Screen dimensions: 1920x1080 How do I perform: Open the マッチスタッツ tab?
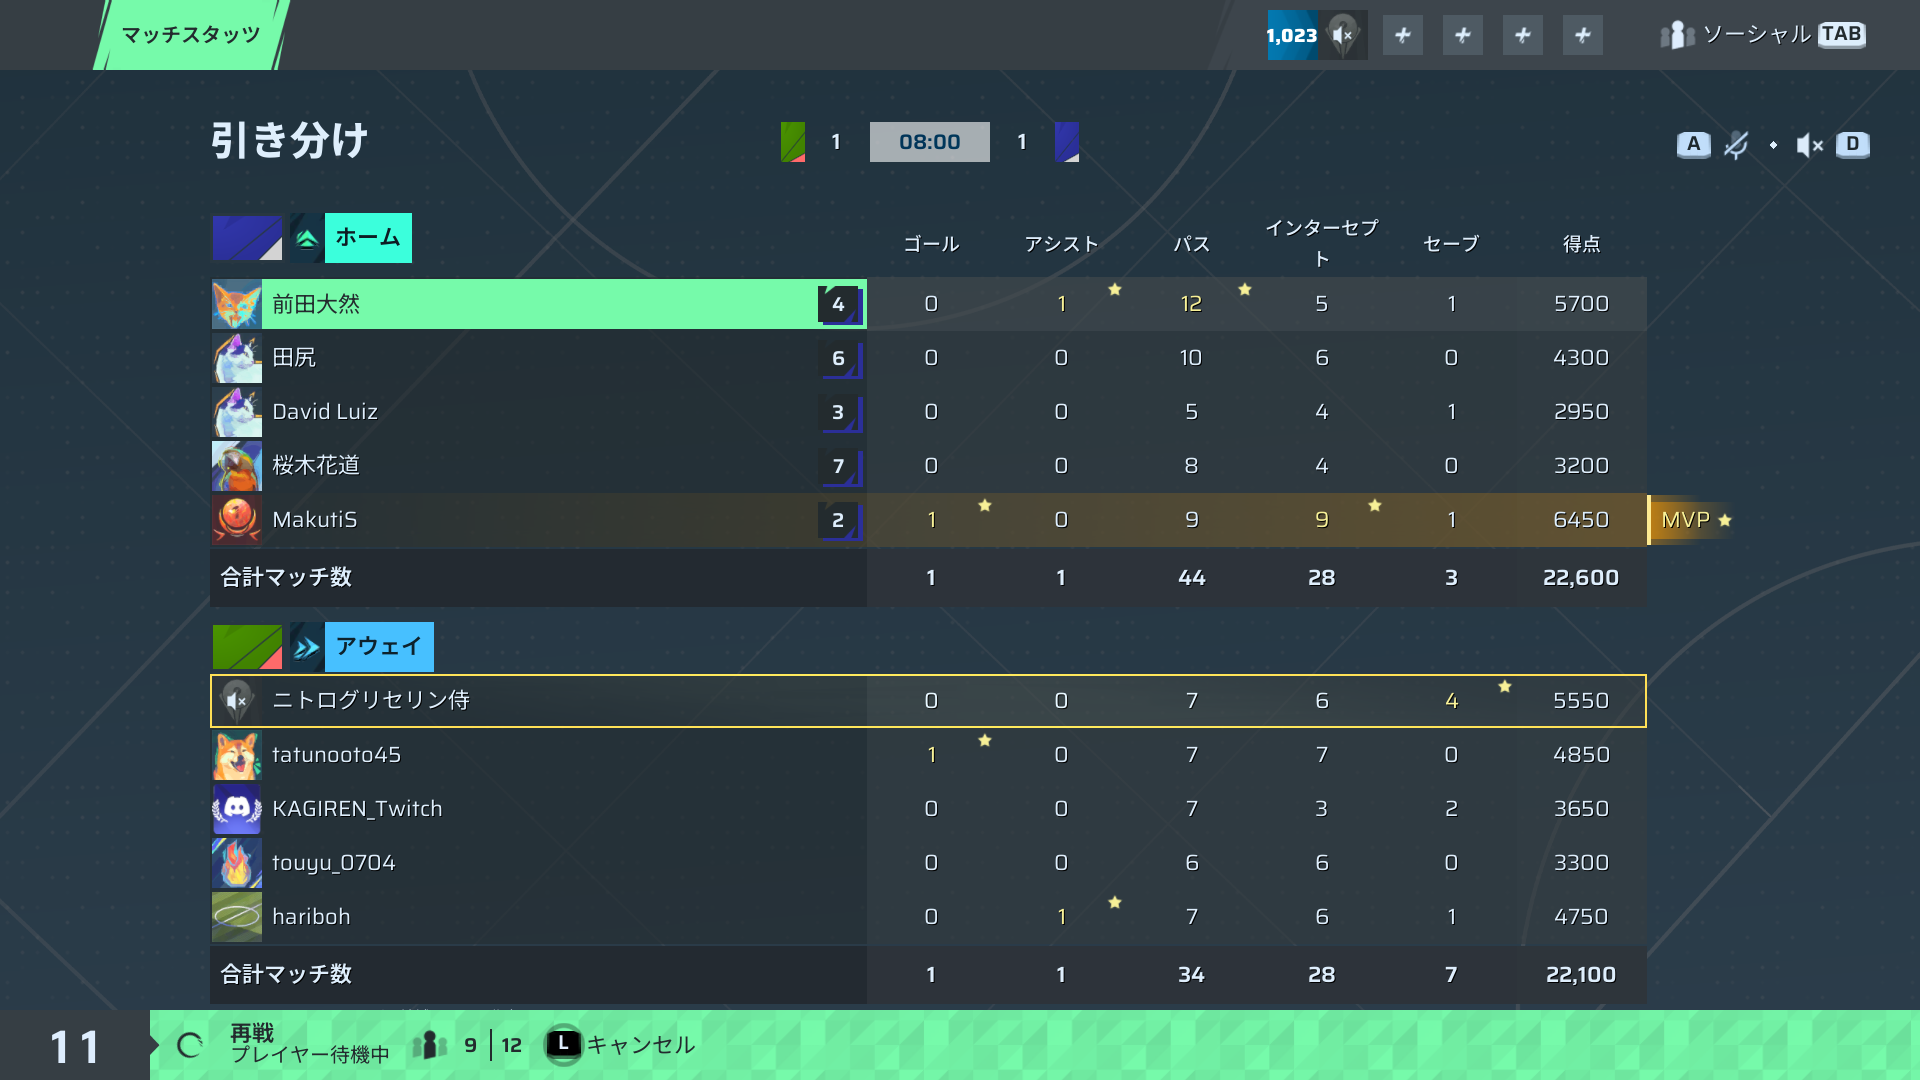point(191,35)
